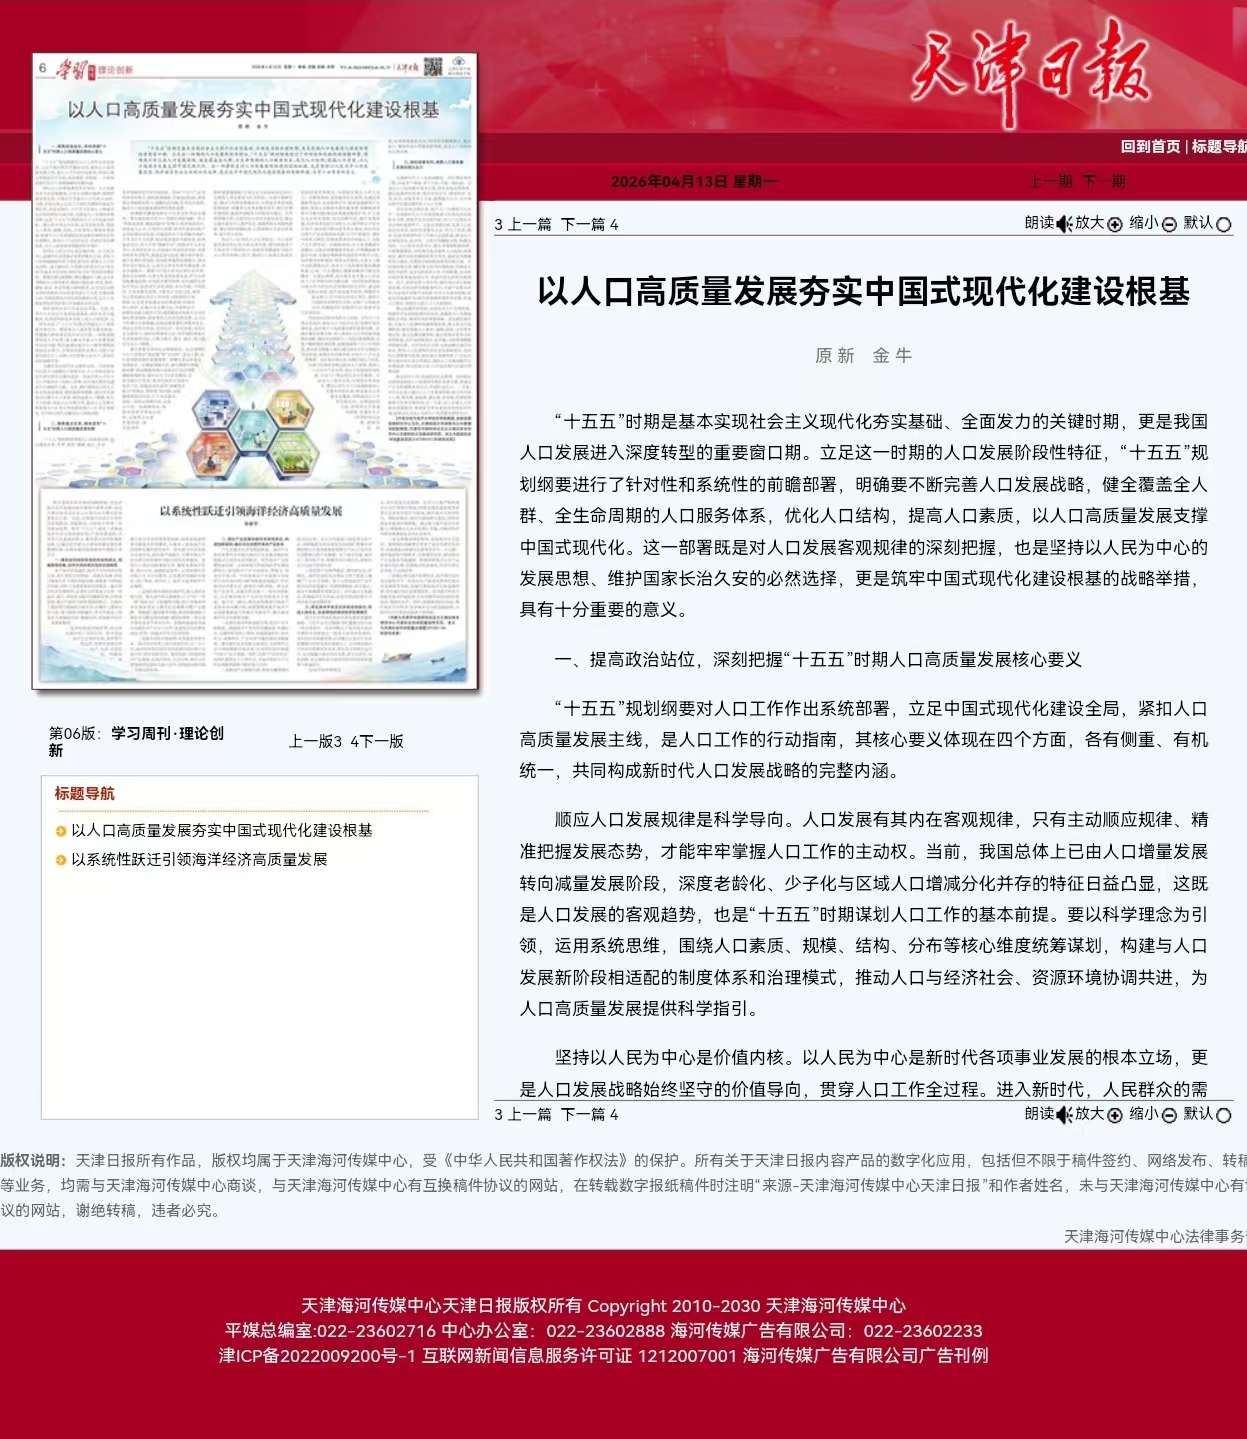Select the 默认 circle icon above the headline
Screen dimensions: 1247x1439
tap(1223, 224)
